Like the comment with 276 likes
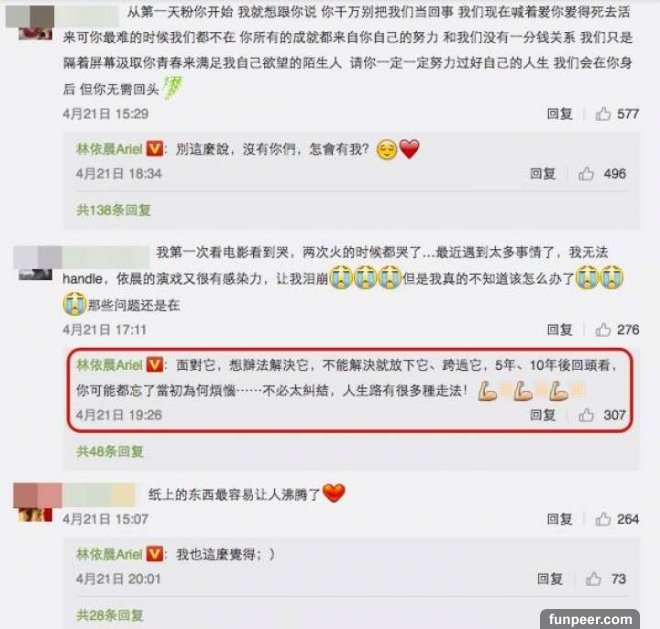 point(603,330)
